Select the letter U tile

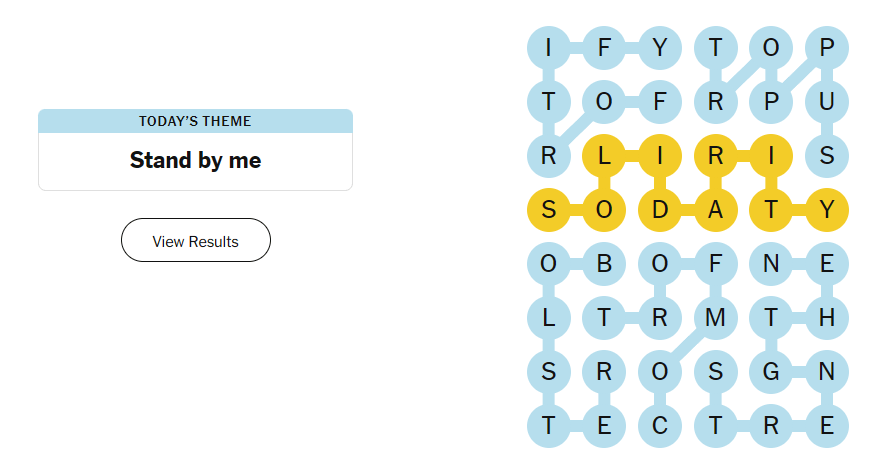pos(826,102)
